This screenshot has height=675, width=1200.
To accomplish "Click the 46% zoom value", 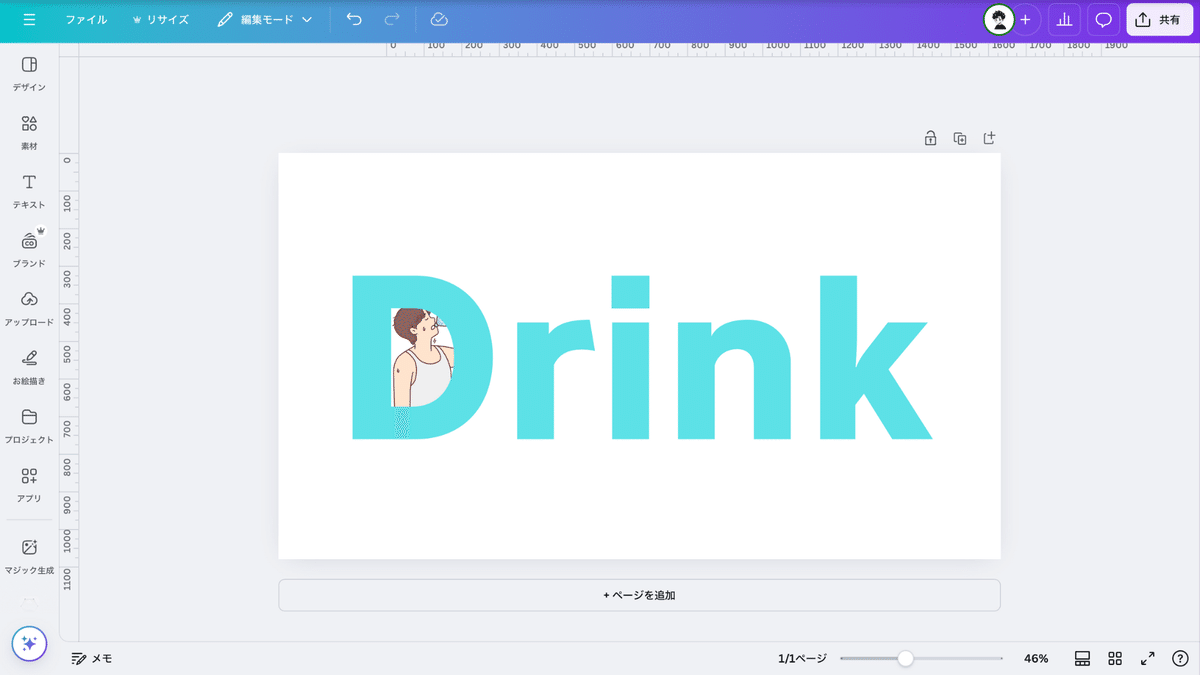I will click(1036, 658).
